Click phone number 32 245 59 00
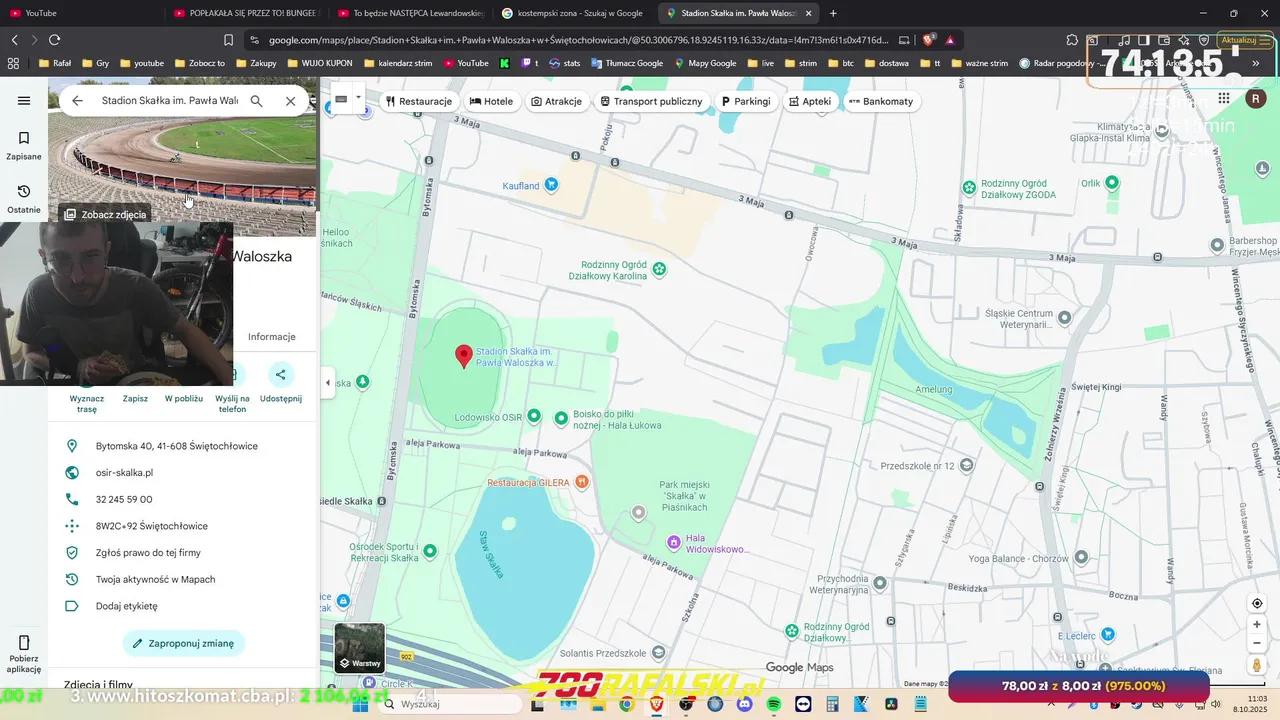Viewport: 1280px width, 720px height. [182, 499]
